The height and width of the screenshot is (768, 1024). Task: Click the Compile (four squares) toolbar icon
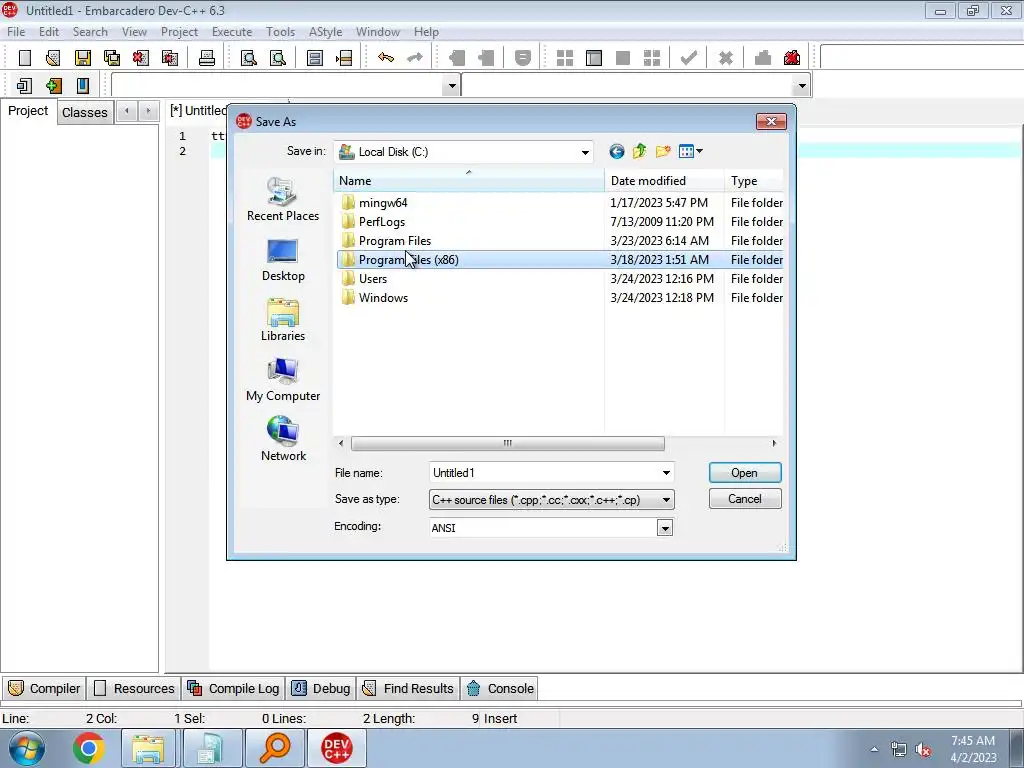click(x=565, y=58)
